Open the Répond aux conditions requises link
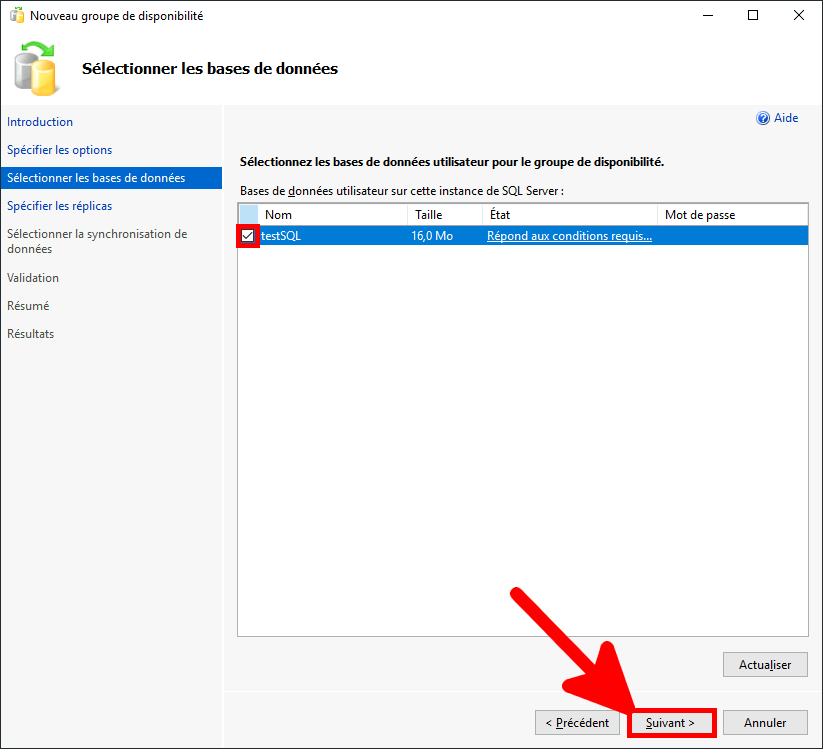Image resolution: width=823 pixels, height=749 pixels. pyautogui.click(x=569, y=236)
